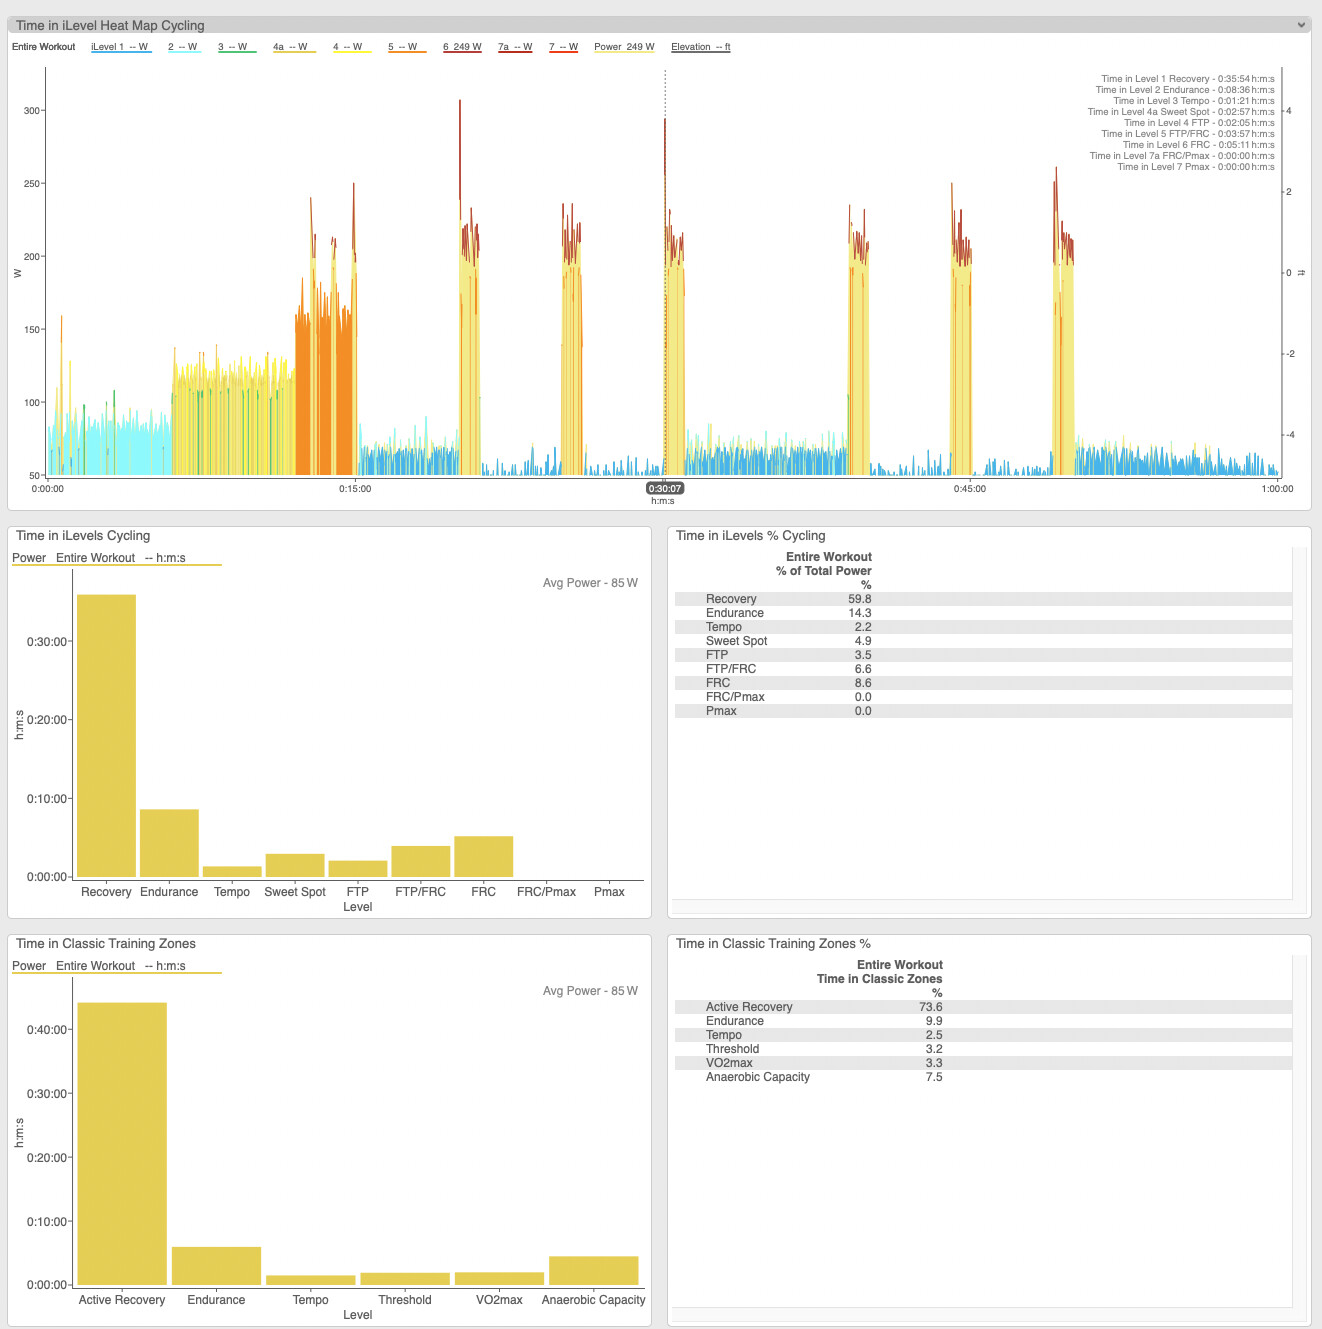Image resolution: width=1322 pixels, height=1329 pixels.
Task: Toggle the 6 249 W legend entry
Action: [x=462, y=47]
